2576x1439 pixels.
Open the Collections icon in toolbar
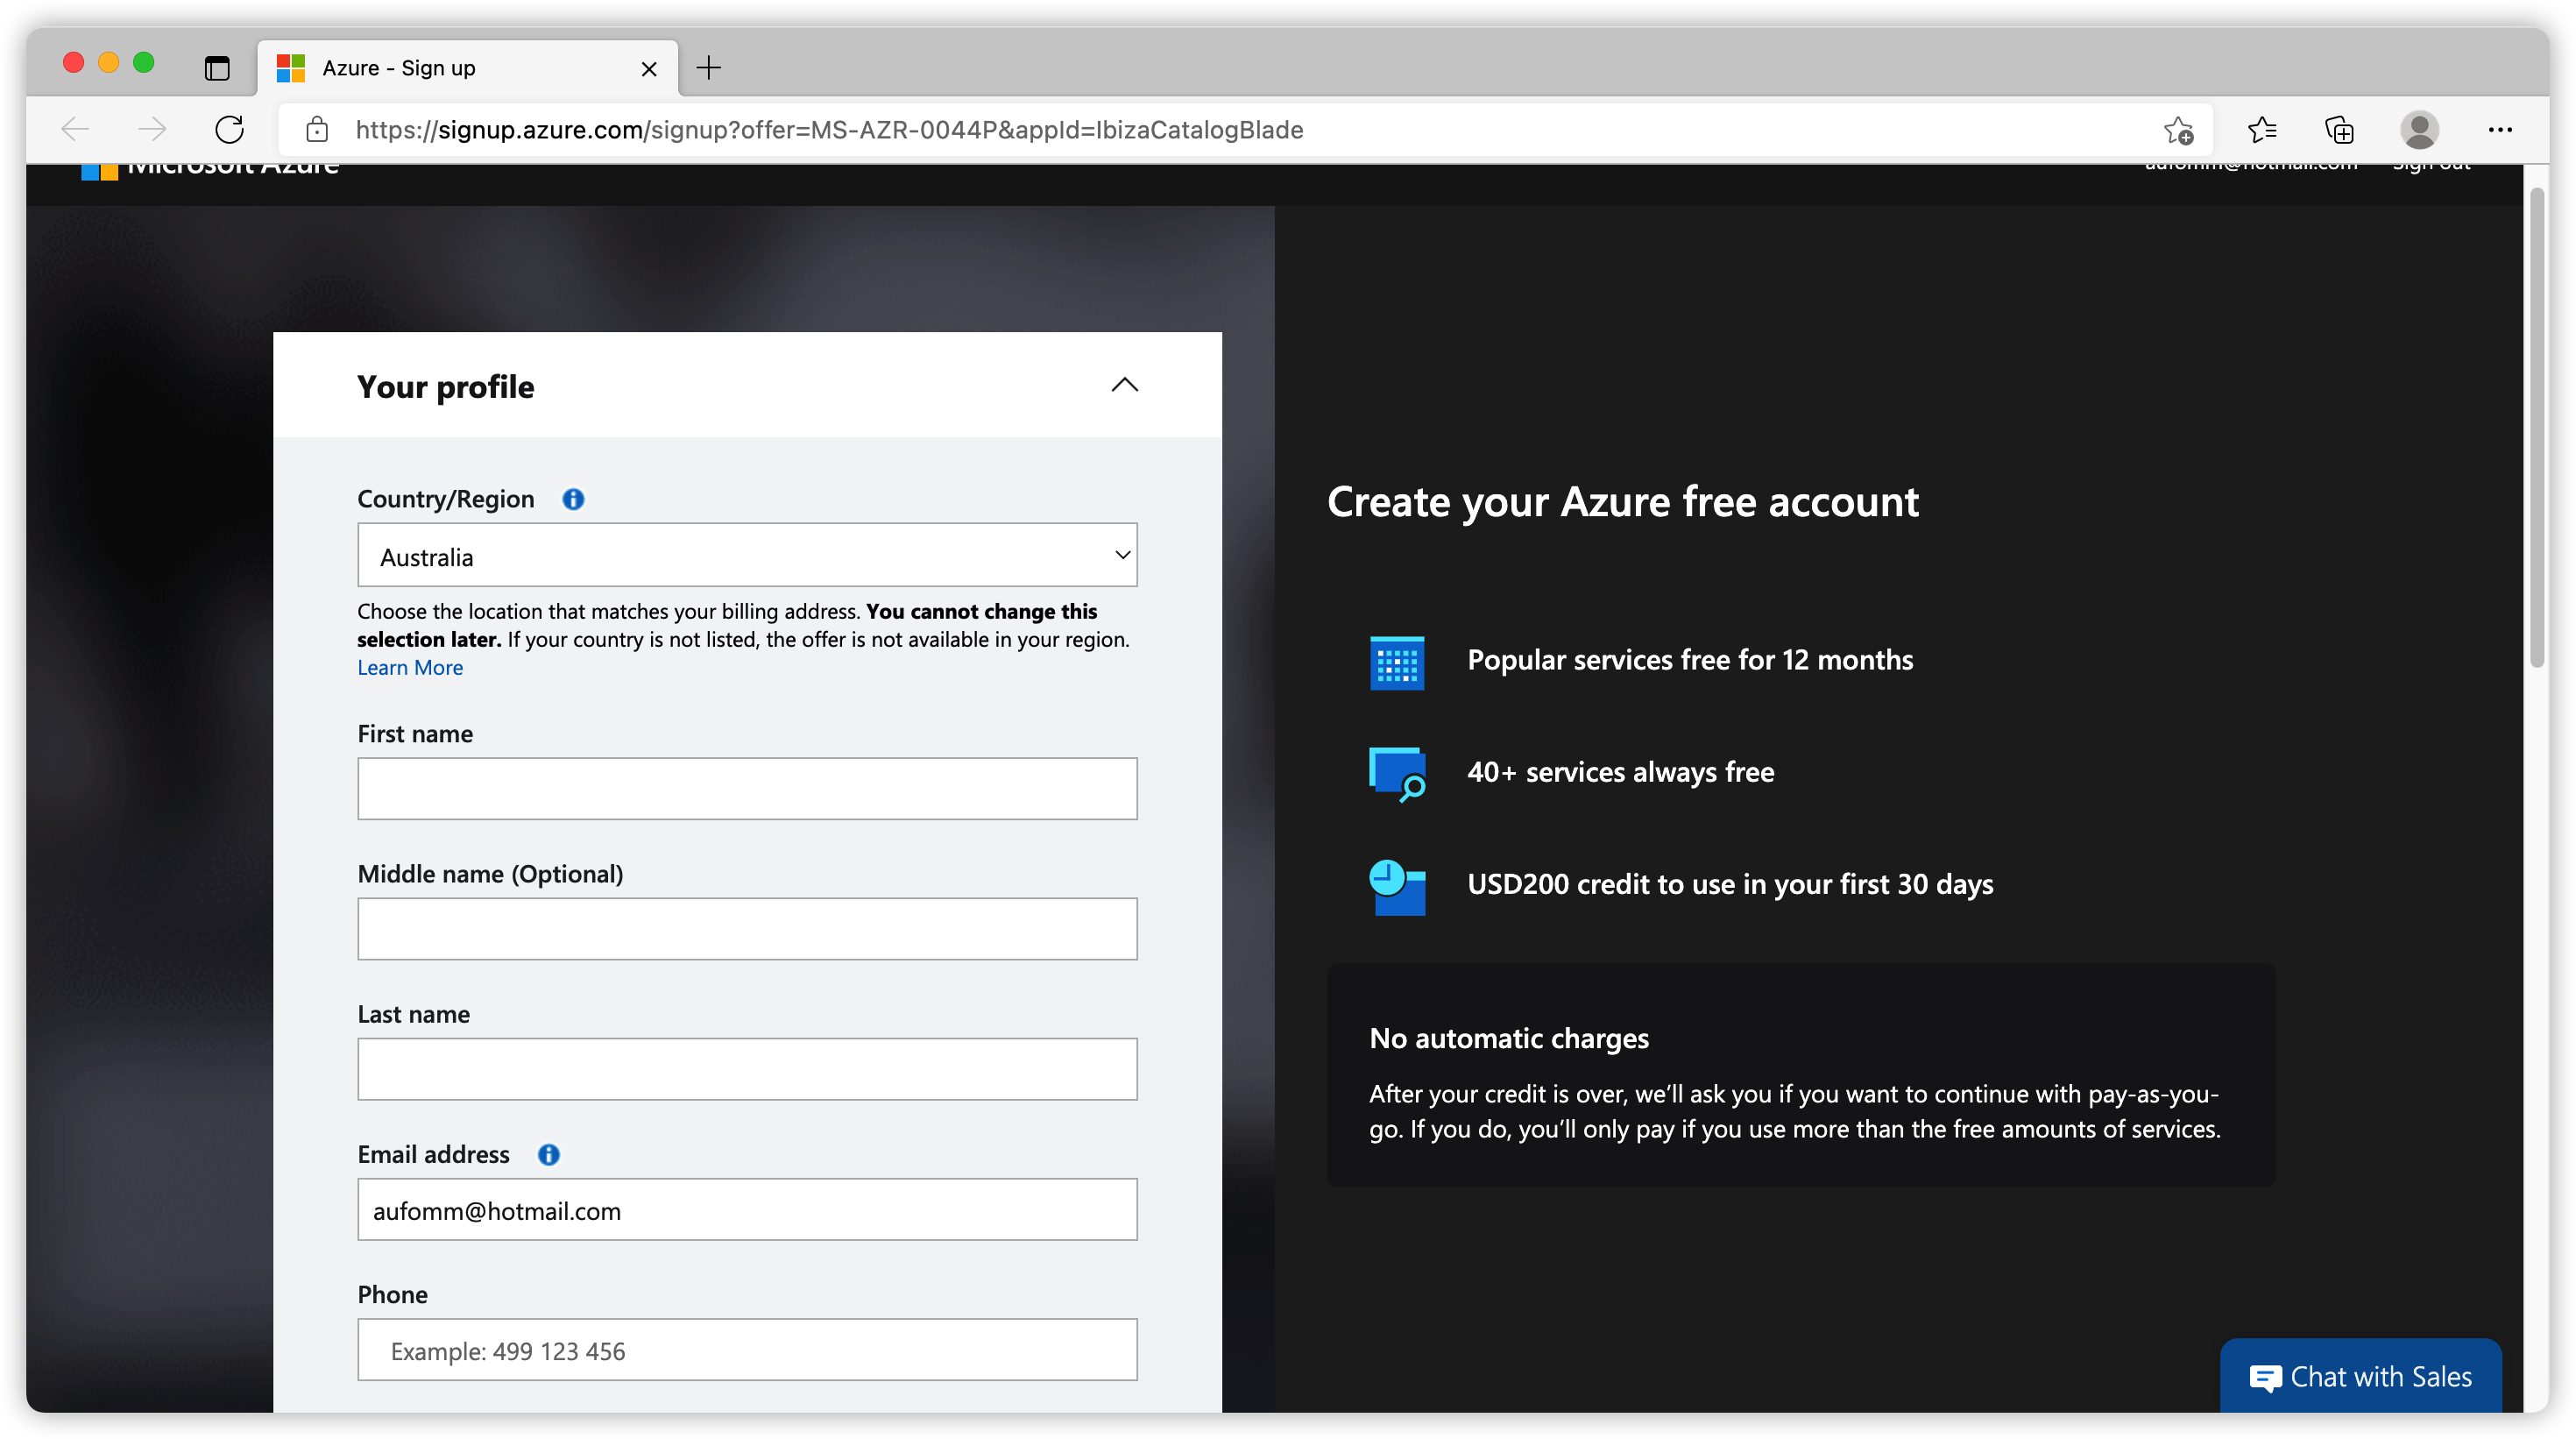point(2339,130)
